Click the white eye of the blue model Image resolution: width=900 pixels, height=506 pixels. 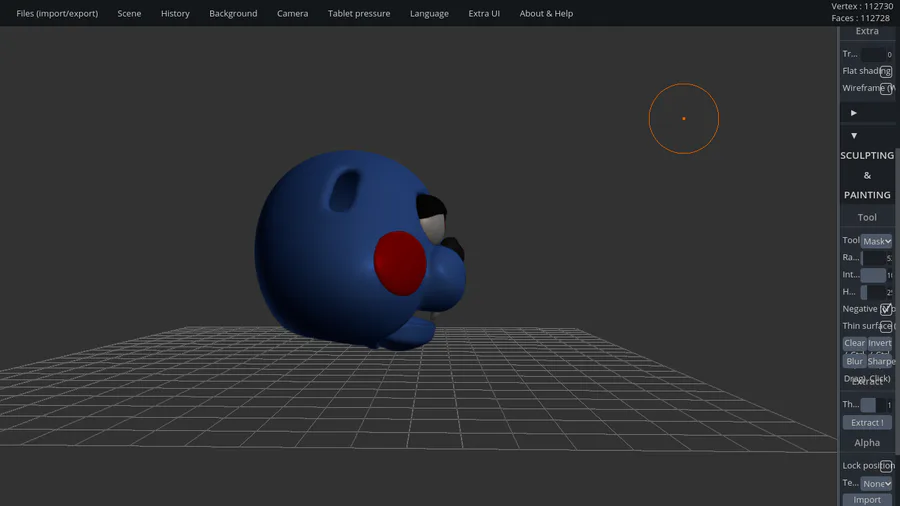click(433, 228)
